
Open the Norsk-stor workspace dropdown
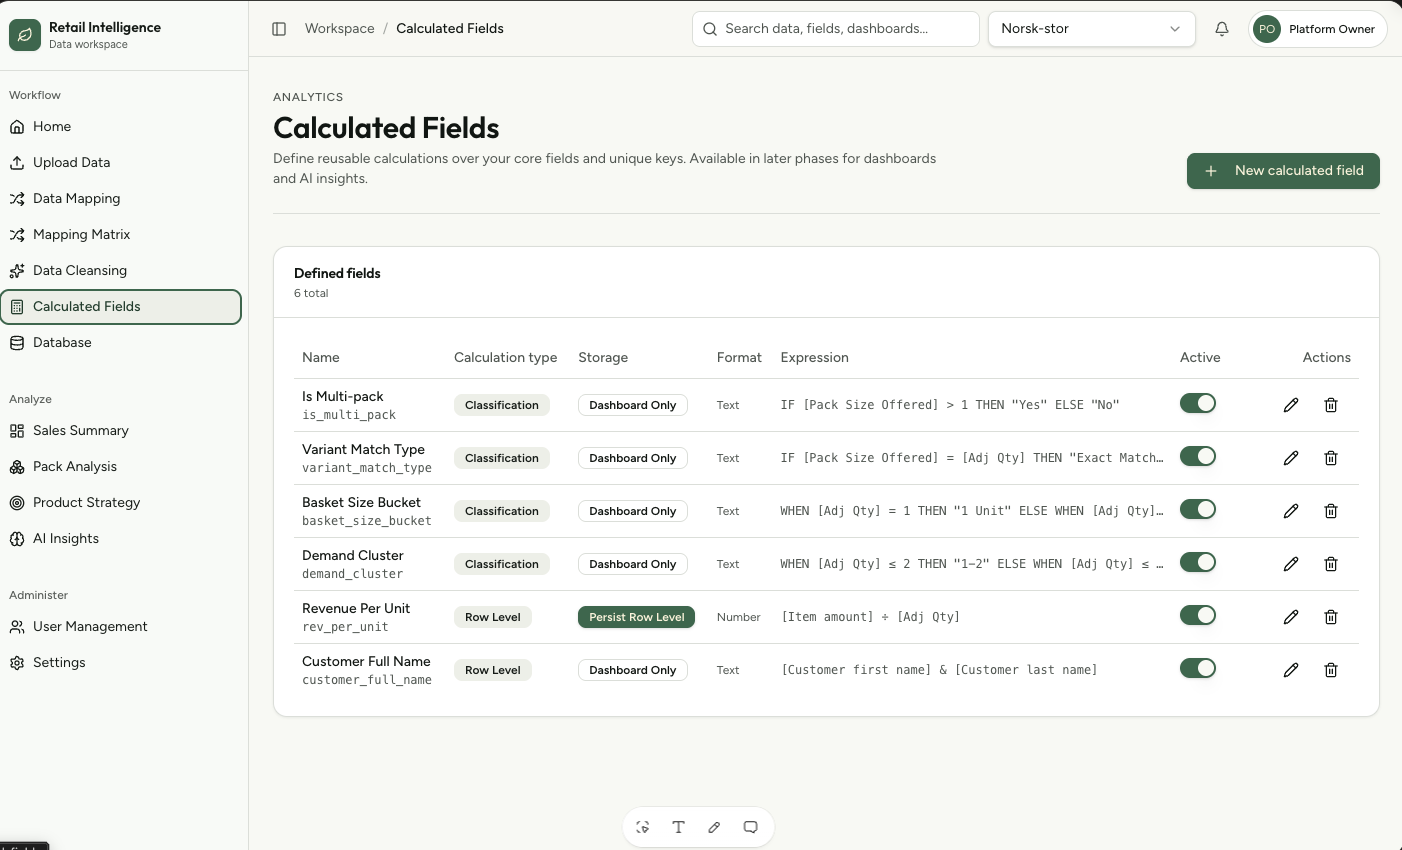click(1091, 29)
